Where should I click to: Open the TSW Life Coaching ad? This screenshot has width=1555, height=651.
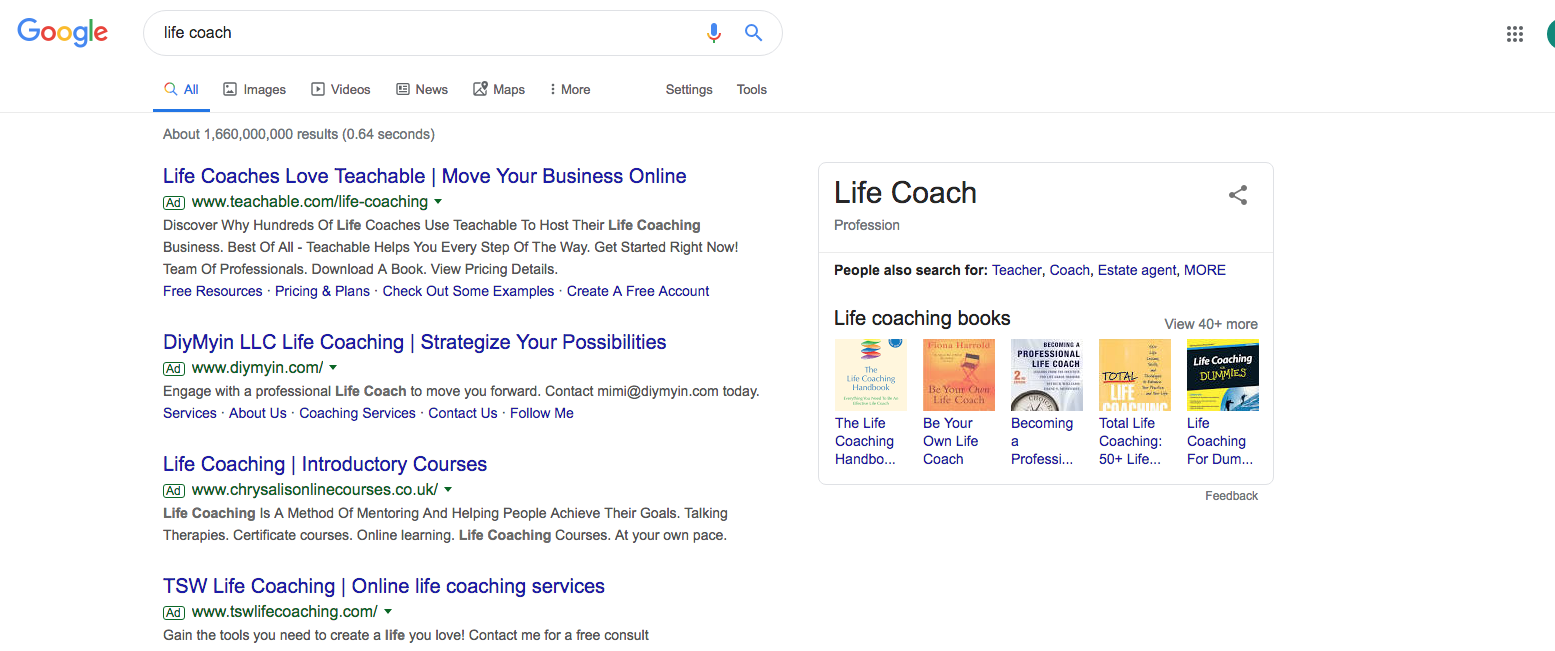pos(384,586)
